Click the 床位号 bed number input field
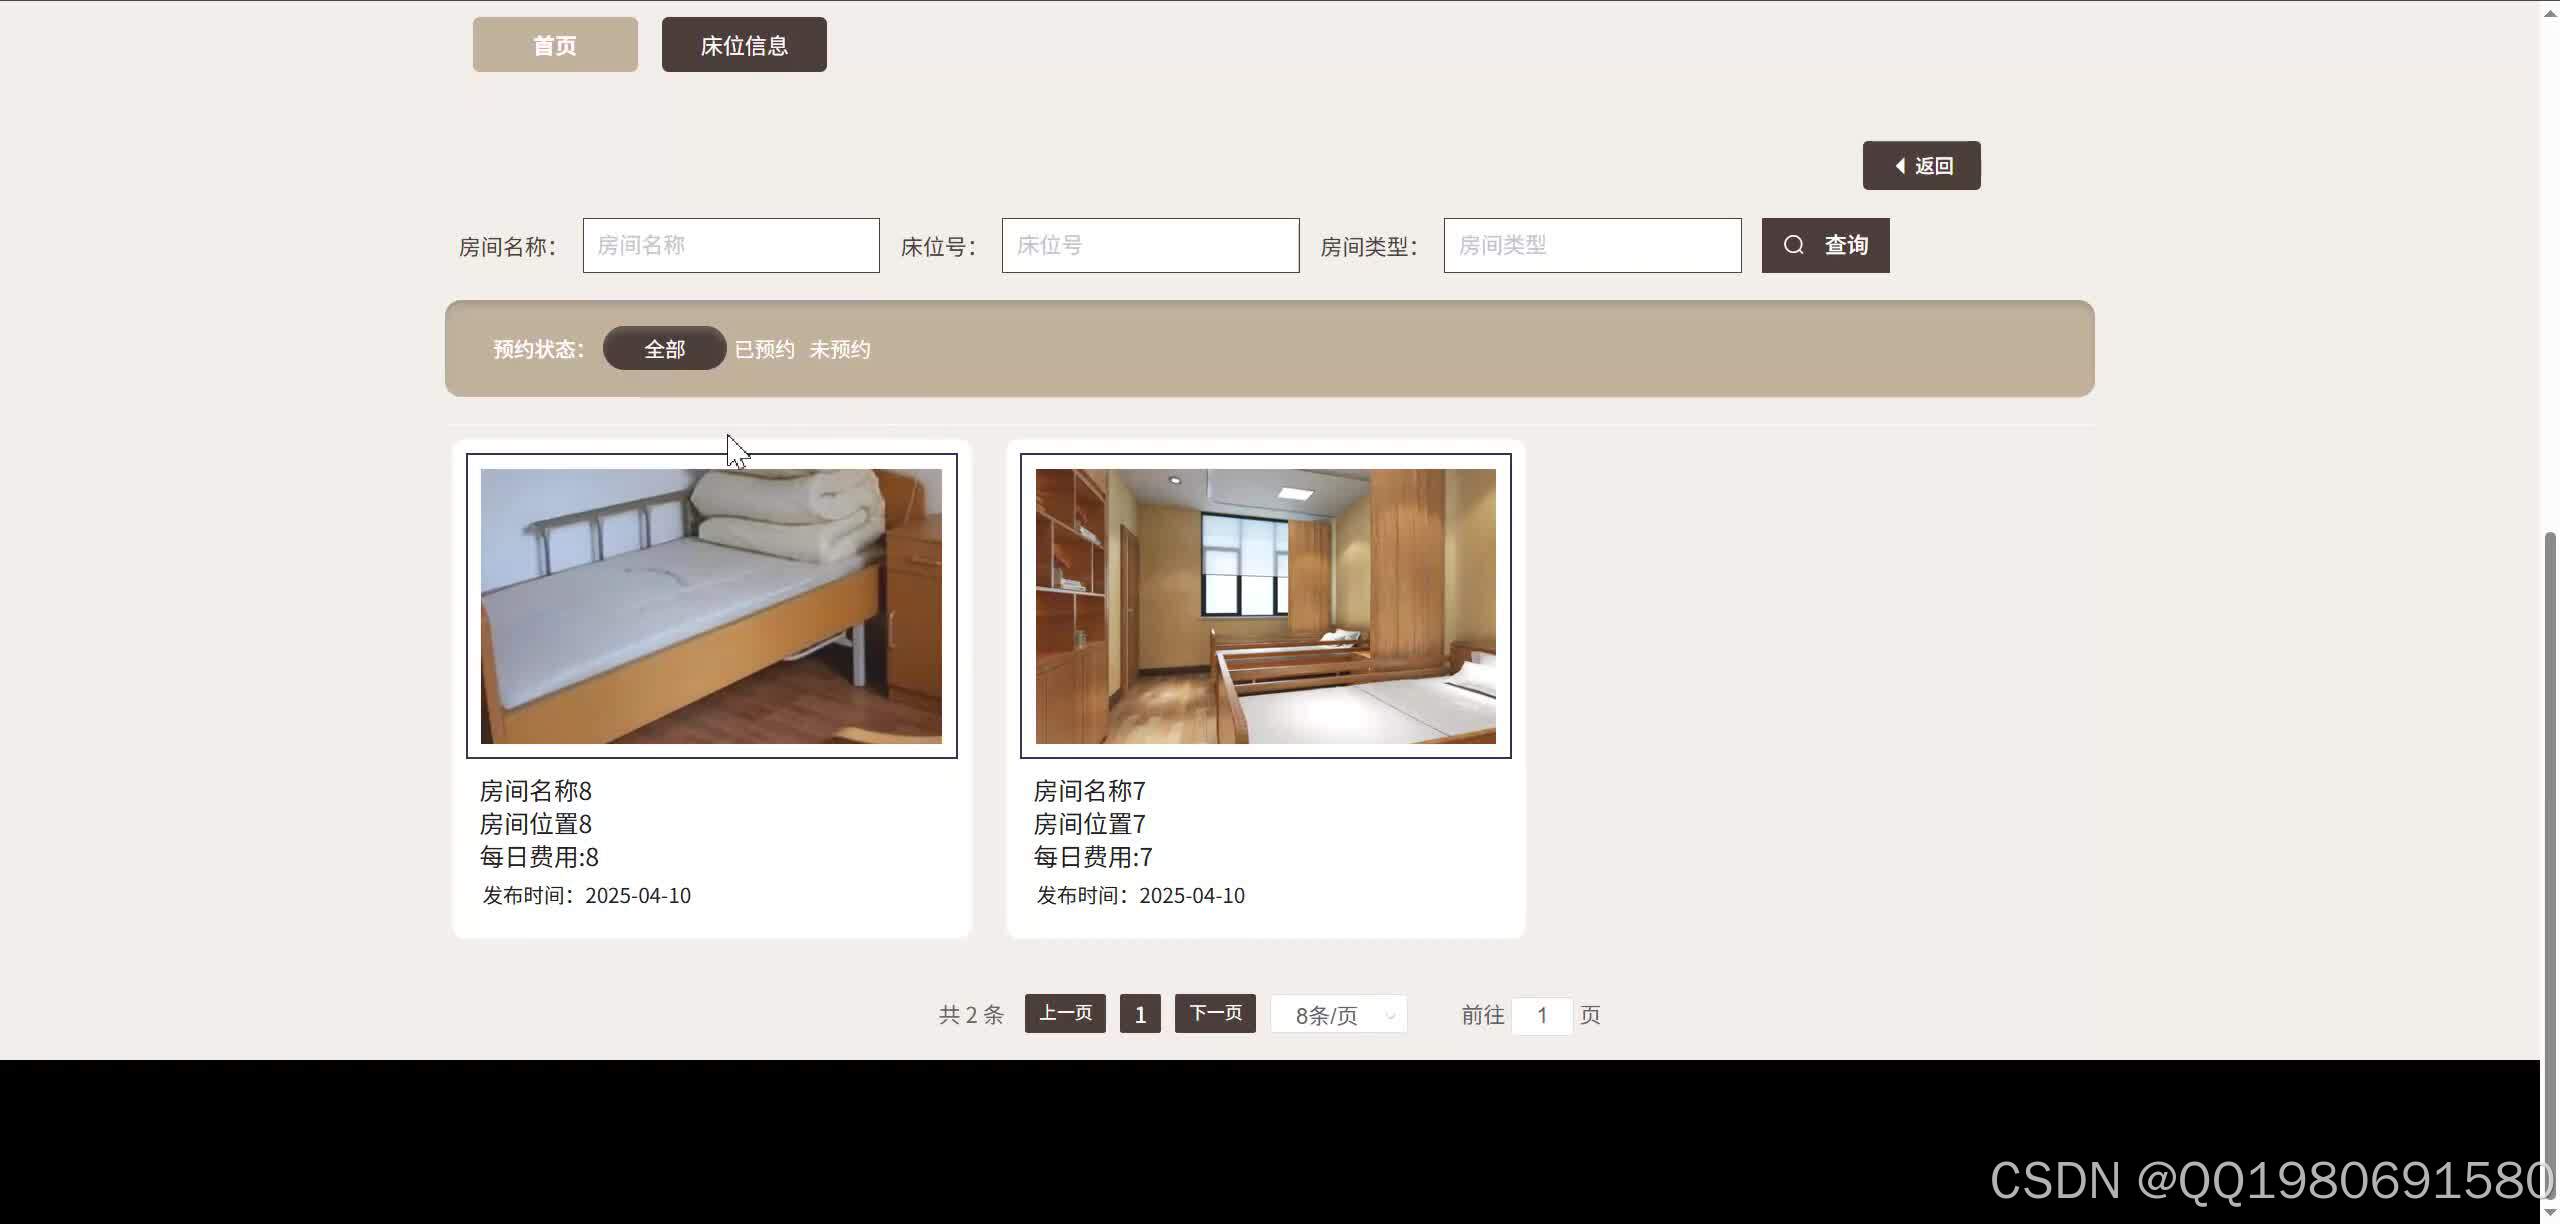 point(1149,245)
